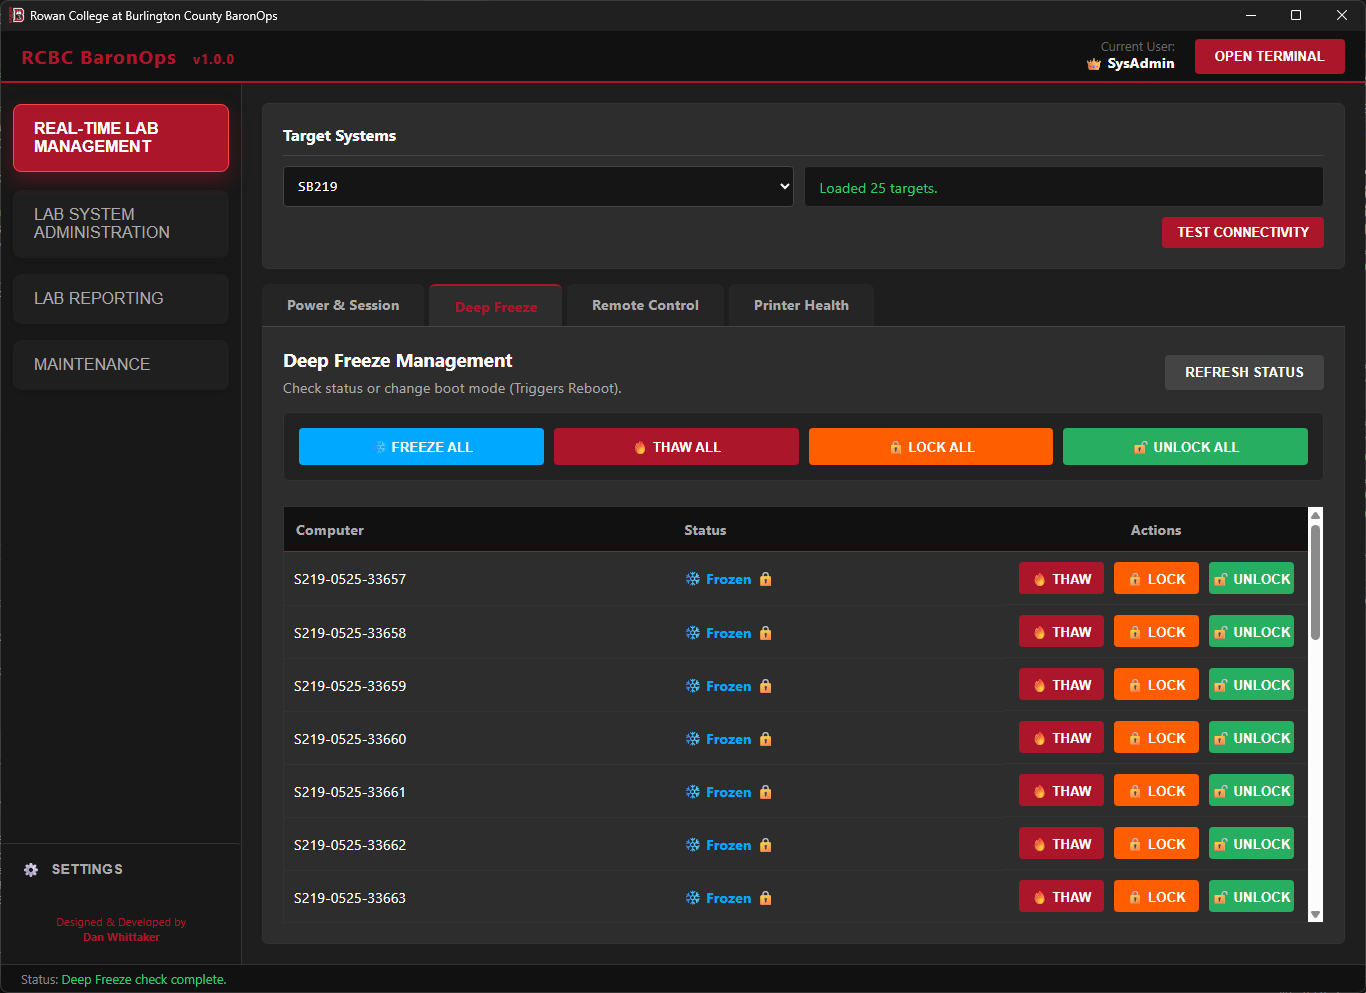Open Settings via the gear icon
This screenshot has width=1366, height=993.
coord(31,869)
